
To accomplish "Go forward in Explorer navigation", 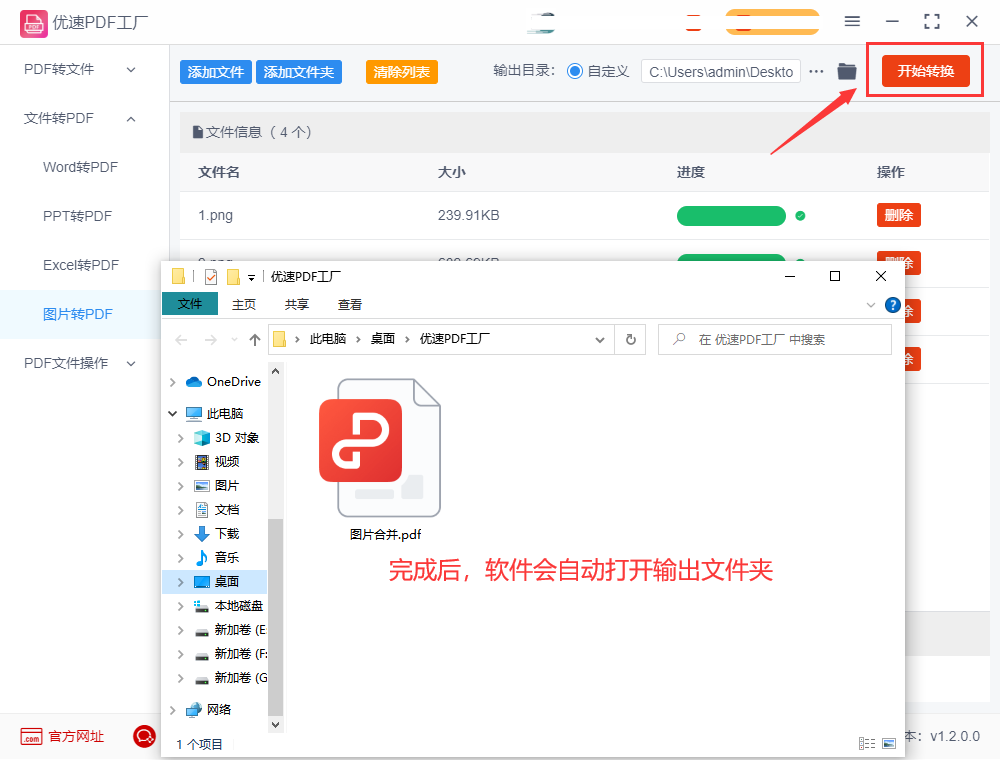I will 210,340.
